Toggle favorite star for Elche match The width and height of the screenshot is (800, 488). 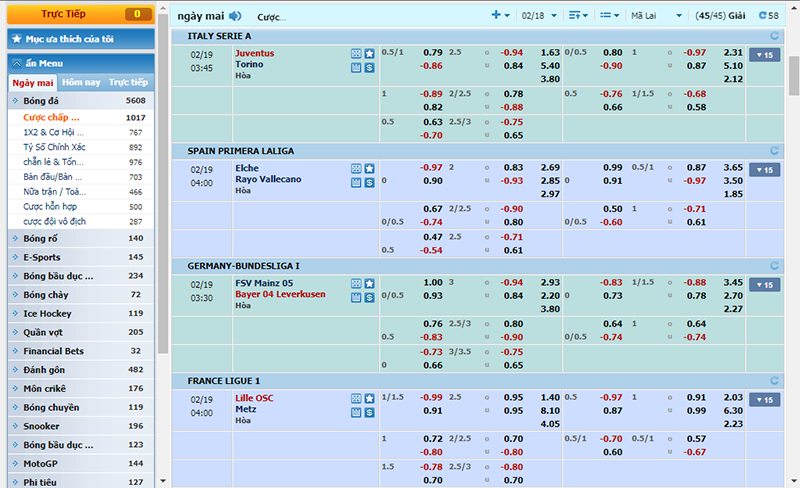(x=369, y=169)
